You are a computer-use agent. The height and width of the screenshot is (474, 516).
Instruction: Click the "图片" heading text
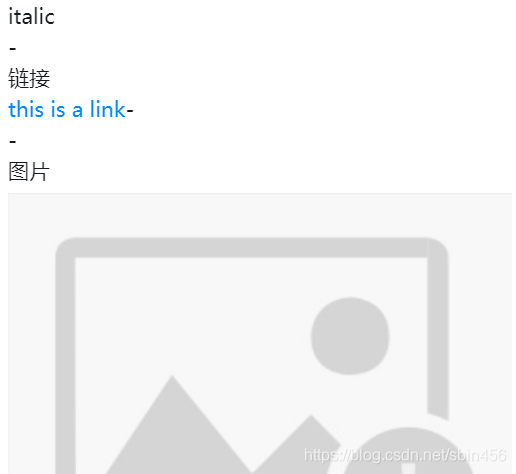pos(29,171)
